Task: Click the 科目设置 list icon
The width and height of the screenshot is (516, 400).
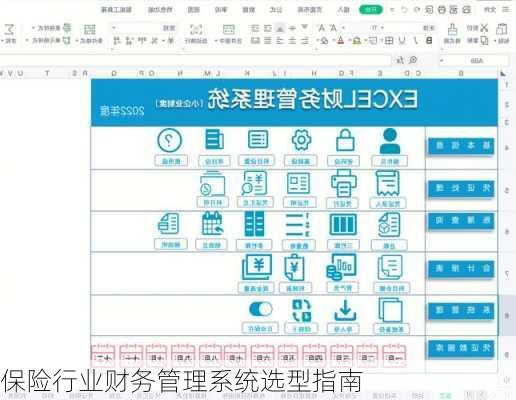Action: 258,139
